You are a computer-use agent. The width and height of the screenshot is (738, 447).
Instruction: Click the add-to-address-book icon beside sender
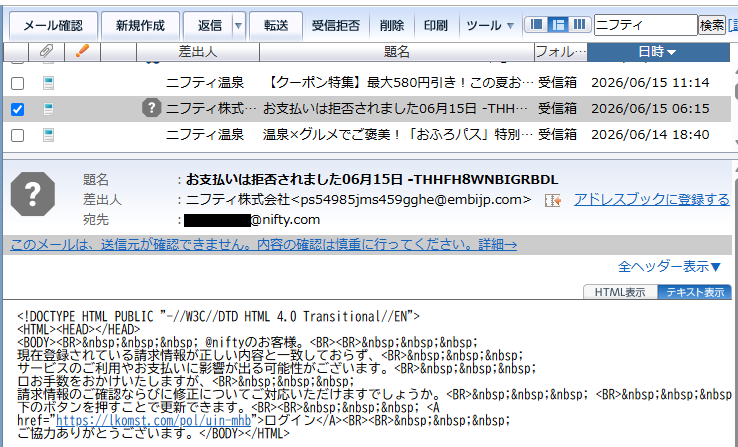[553, 200]
